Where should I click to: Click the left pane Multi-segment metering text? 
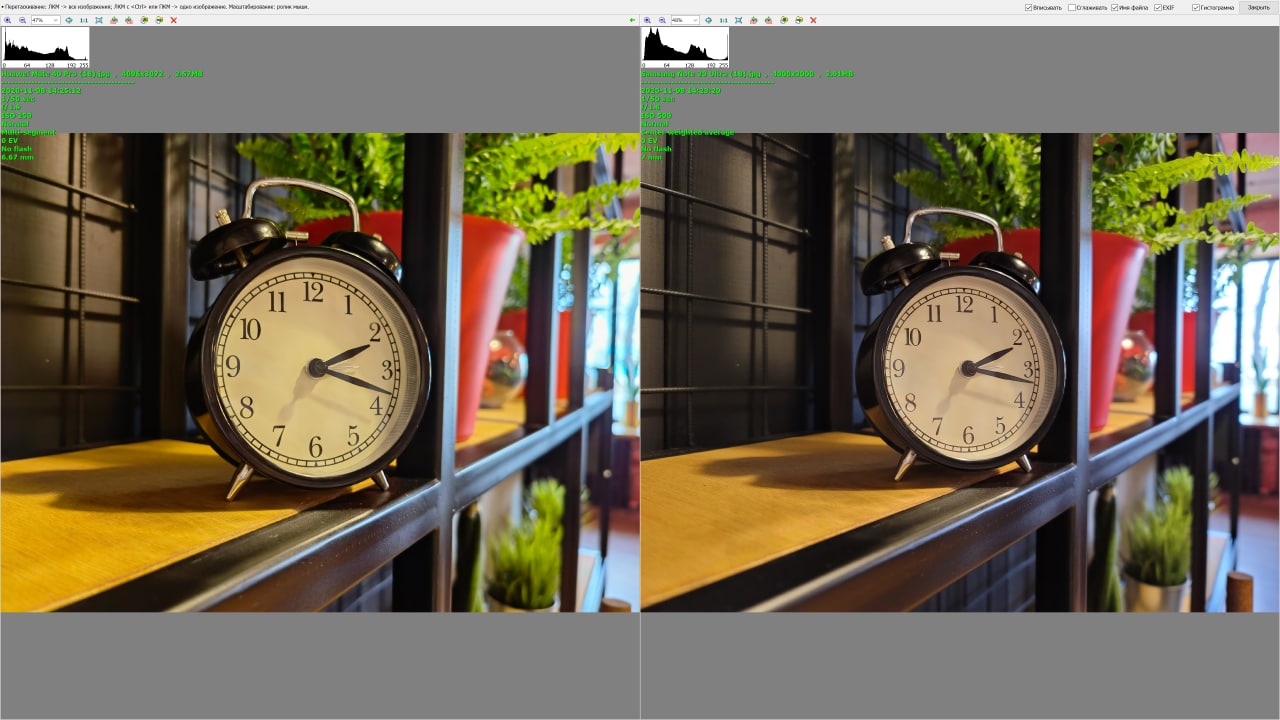(29, 132)
